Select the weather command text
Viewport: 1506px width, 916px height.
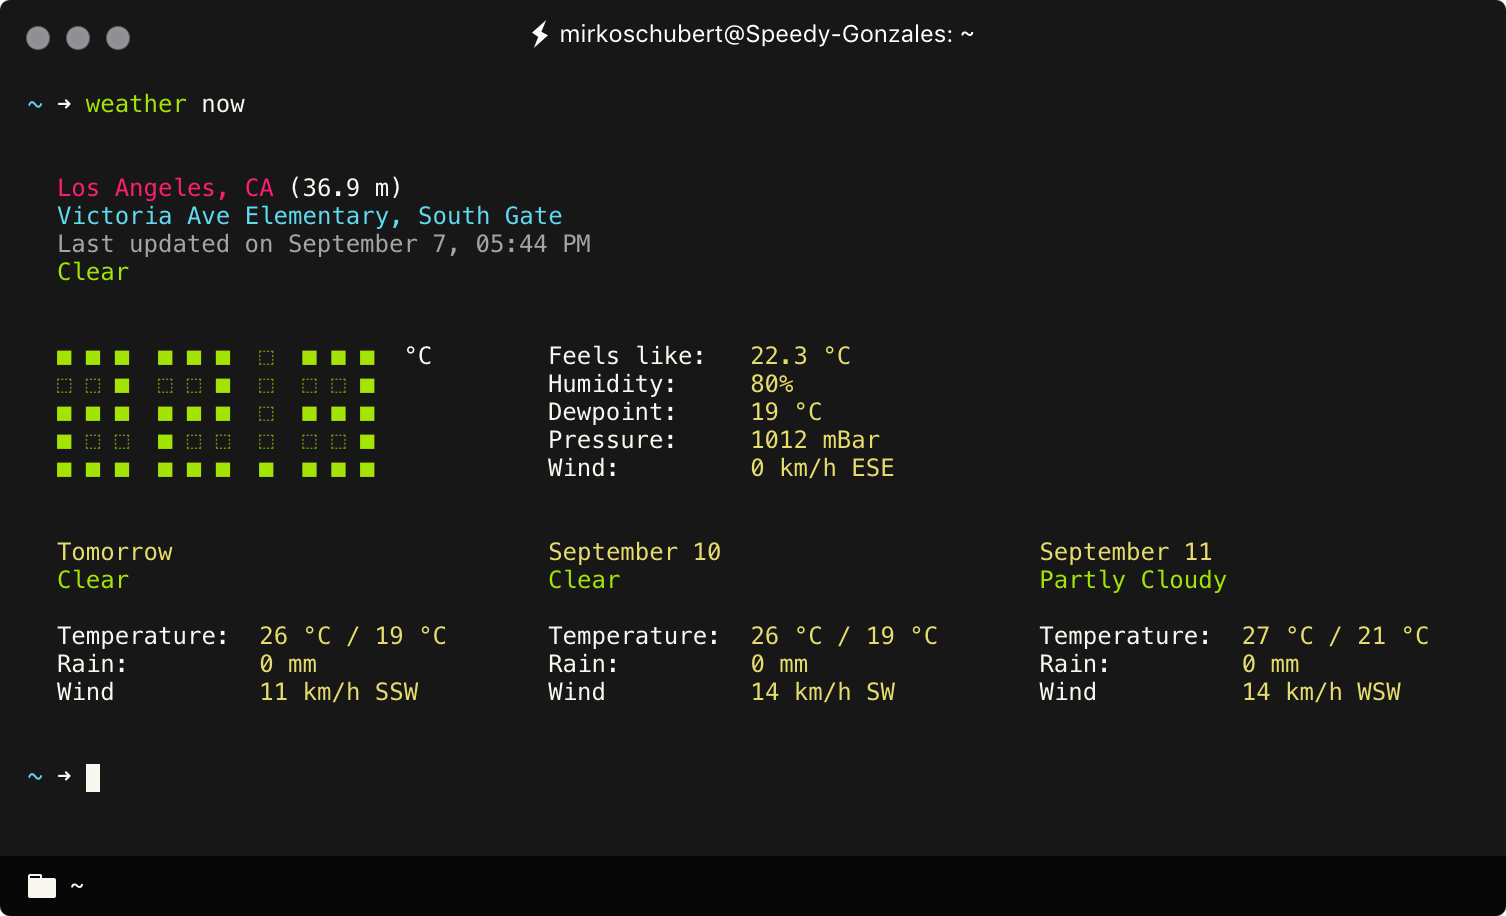[x=136, y=104]
